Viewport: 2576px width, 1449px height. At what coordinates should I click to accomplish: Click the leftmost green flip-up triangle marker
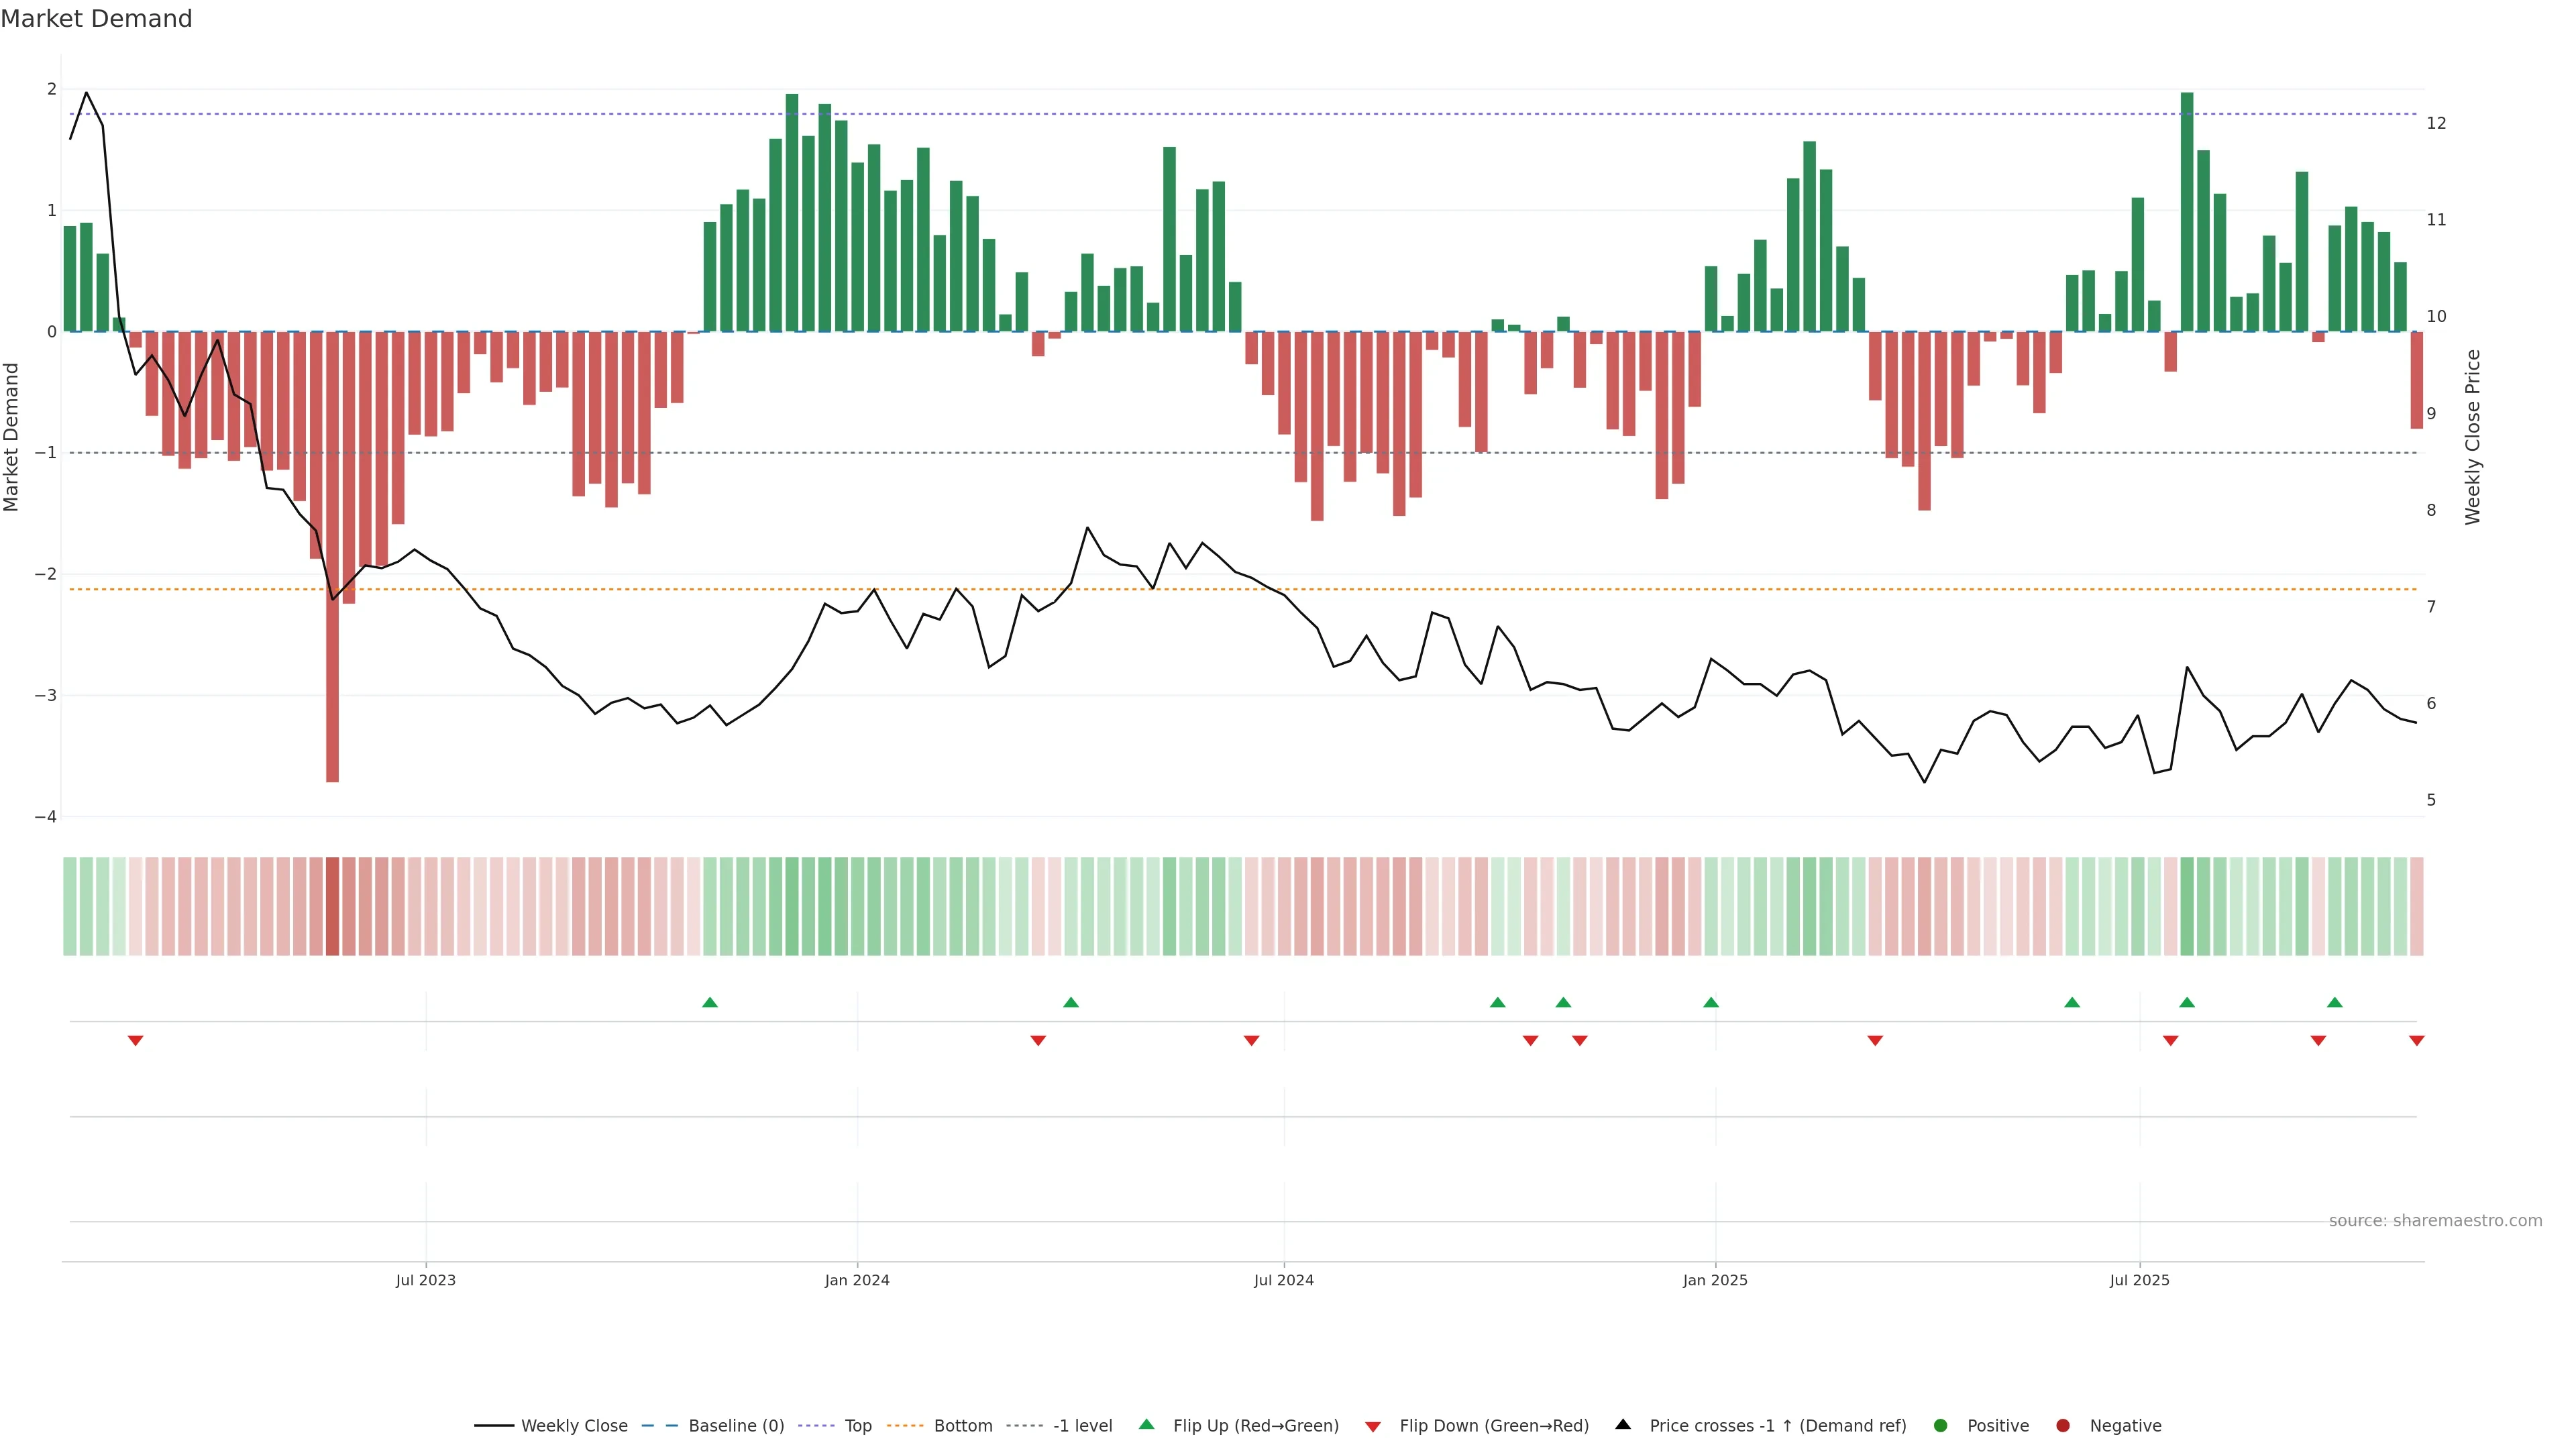coord(710,1002)
